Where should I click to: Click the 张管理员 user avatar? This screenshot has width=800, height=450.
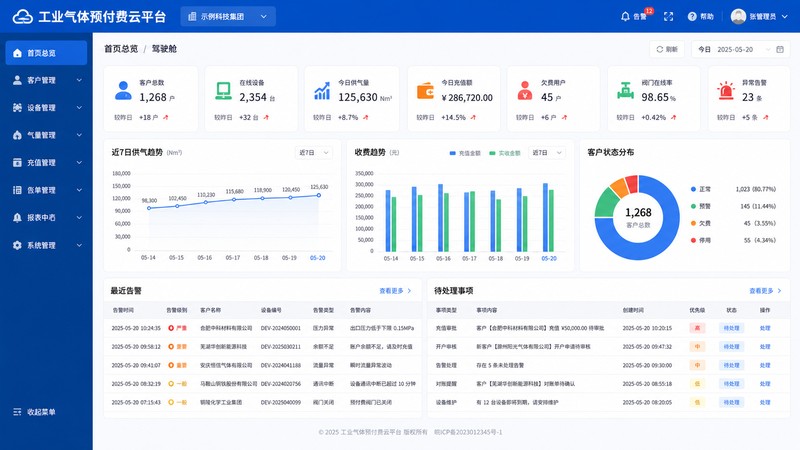pyautogui.click(x=738, y=16)
